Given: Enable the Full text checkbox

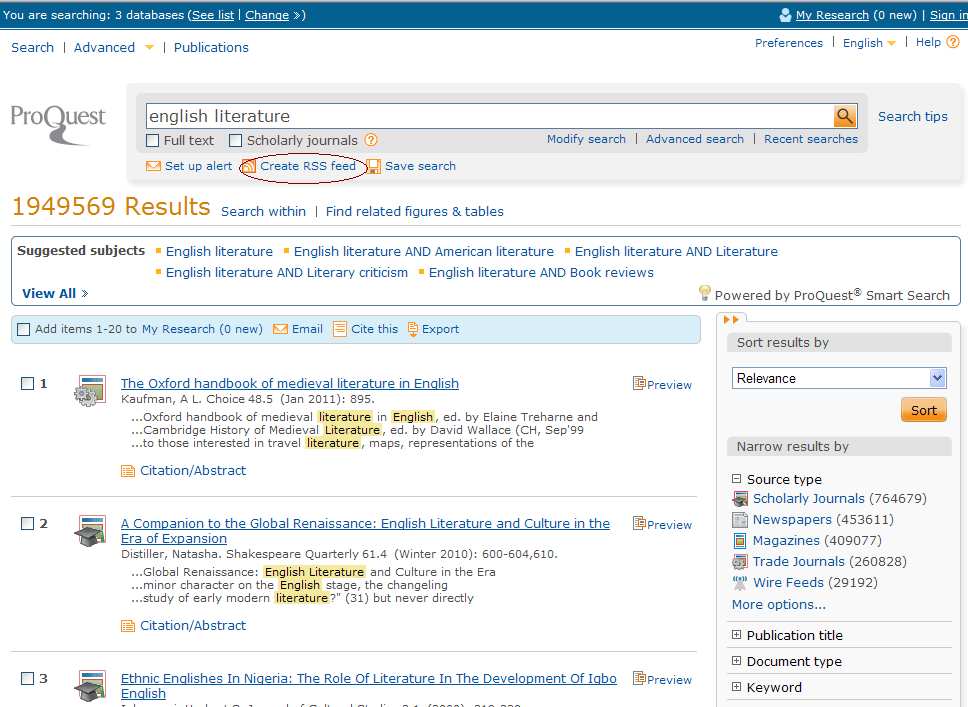Looking at the screenshot, I should coord(152,140).
